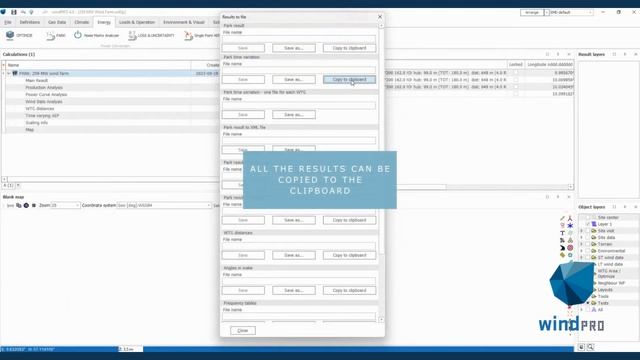Open the Loss & Uncertainty tool
Viewport: 640px width, 360px height.
pos(151,36)
